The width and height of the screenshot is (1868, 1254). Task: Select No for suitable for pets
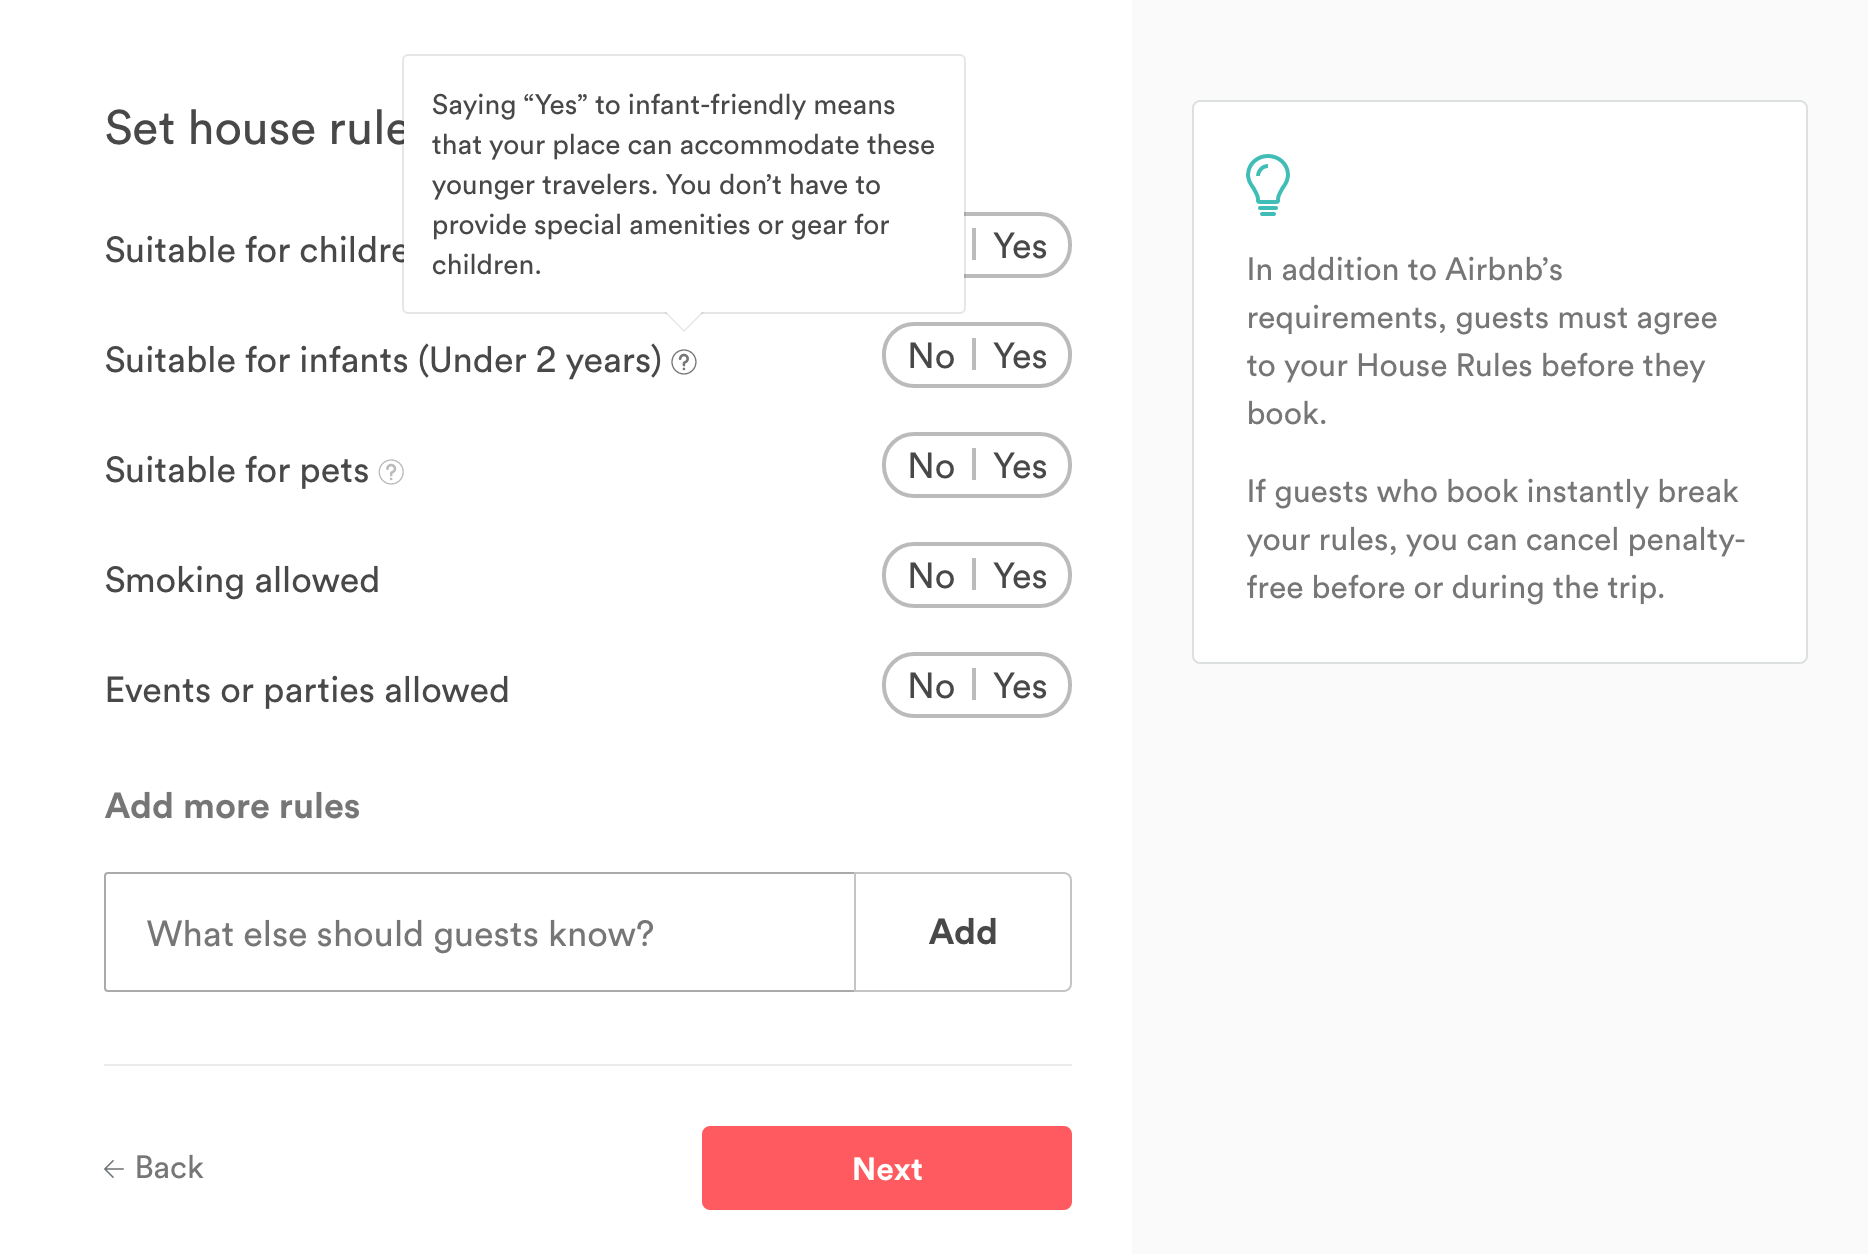(932, 466)
